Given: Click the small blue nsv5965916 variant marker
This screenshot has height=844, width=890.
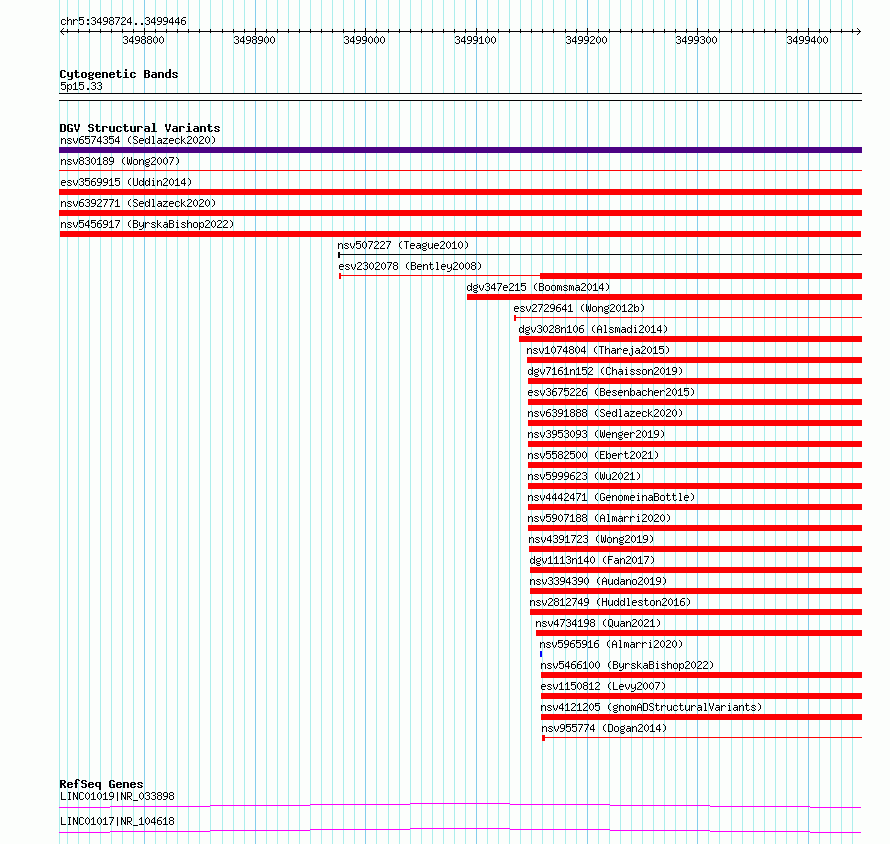Looking at the screenshot, I should (x=541, y=654).
